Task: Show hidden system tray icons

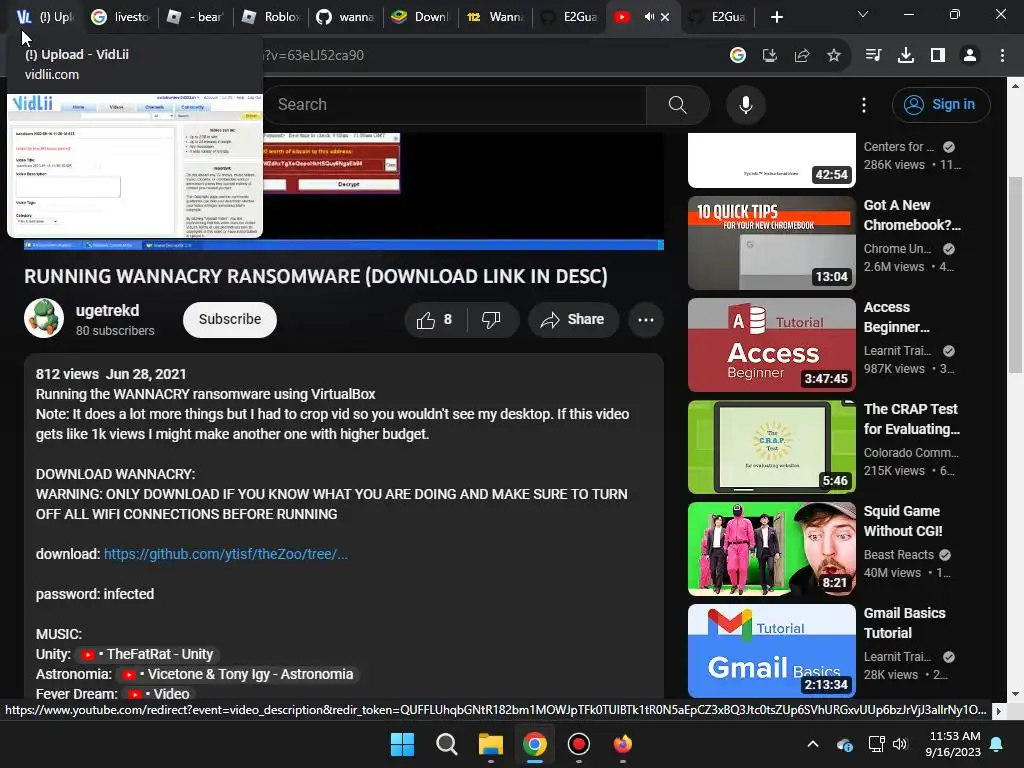Action: pyautogui.click(x=812, y=744)
